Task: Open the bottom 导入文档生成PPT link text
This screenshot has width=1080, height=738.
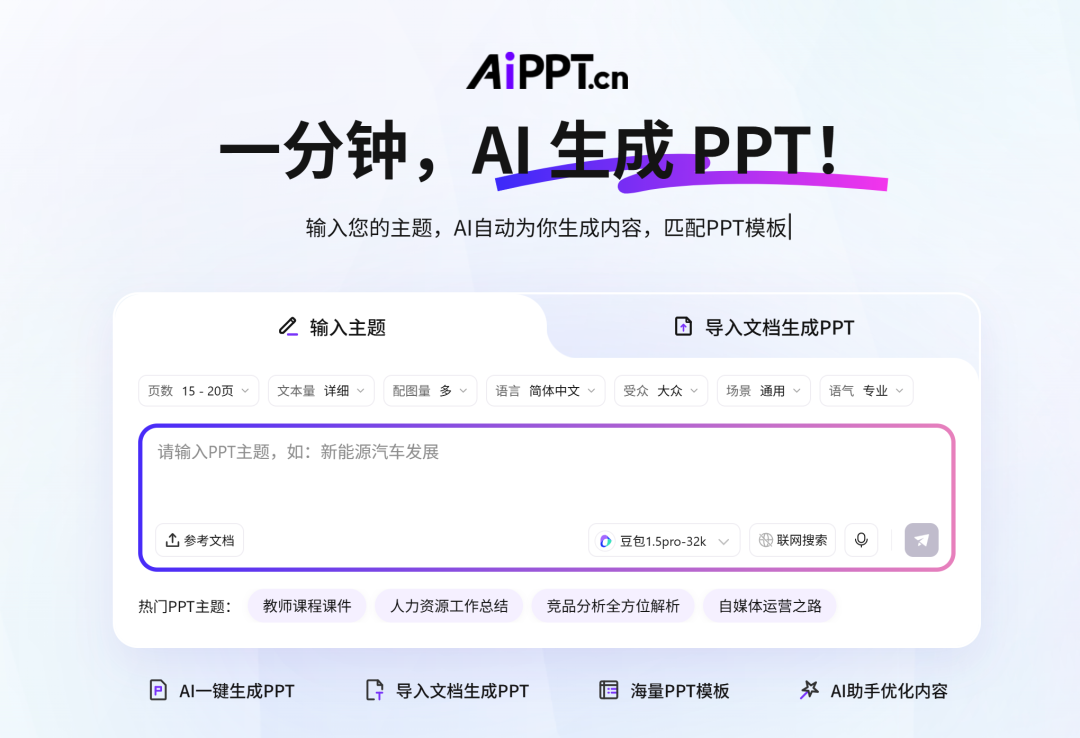Action: pos(462,690)
